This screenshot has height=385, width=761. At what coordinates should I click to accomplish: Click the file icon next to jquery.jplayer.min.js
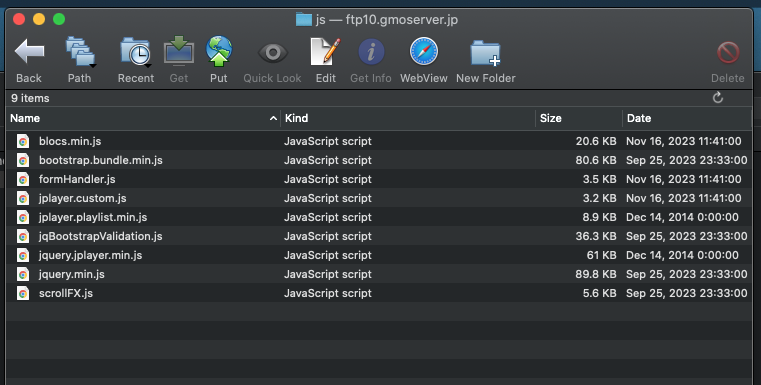(22, 255)
